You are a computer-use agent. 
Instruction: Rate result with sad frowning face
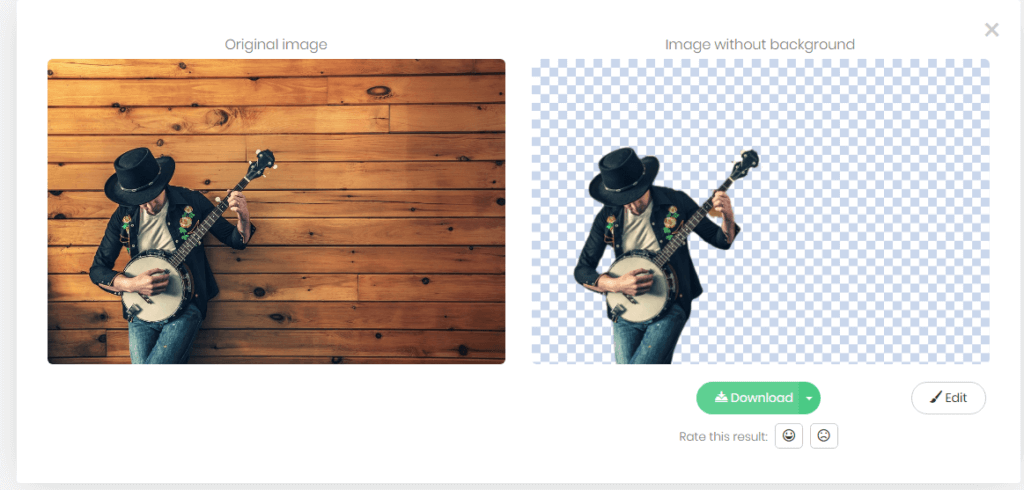pyautogui.click(x=824, y=436)
